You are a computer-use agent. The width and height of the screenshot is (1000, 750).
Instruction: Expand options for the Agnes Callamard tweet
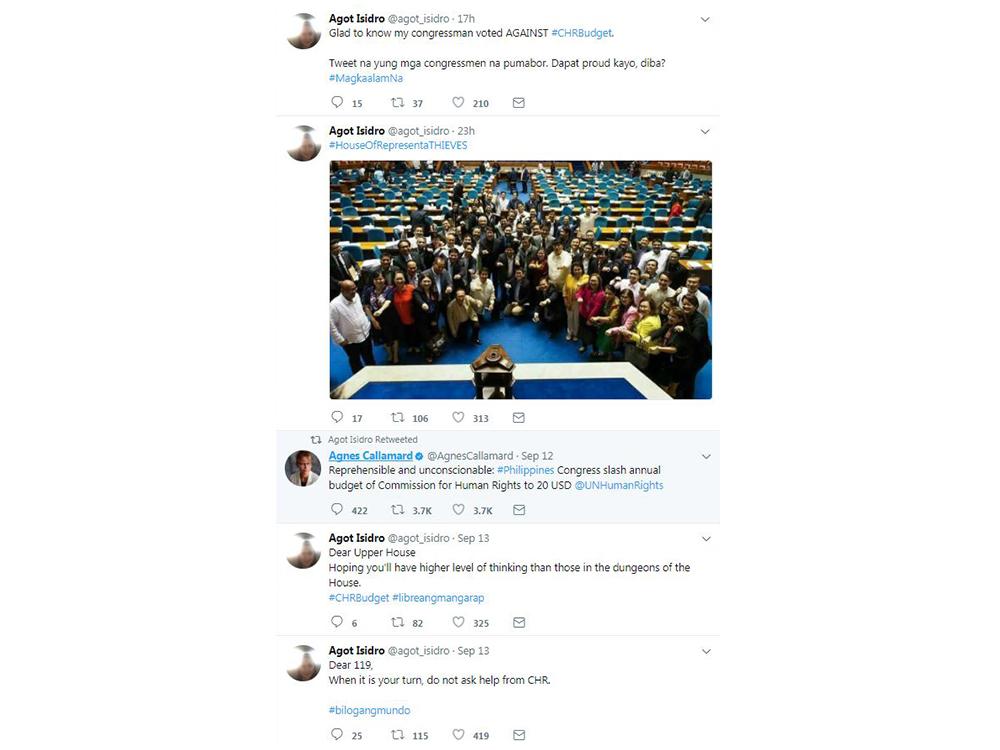(706, 457)
